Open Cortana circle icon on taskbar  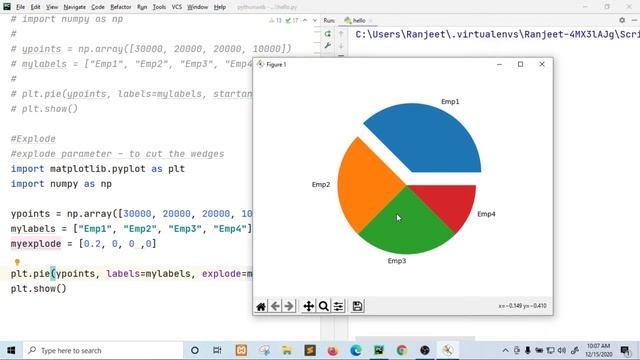click(x=195, y=350)
